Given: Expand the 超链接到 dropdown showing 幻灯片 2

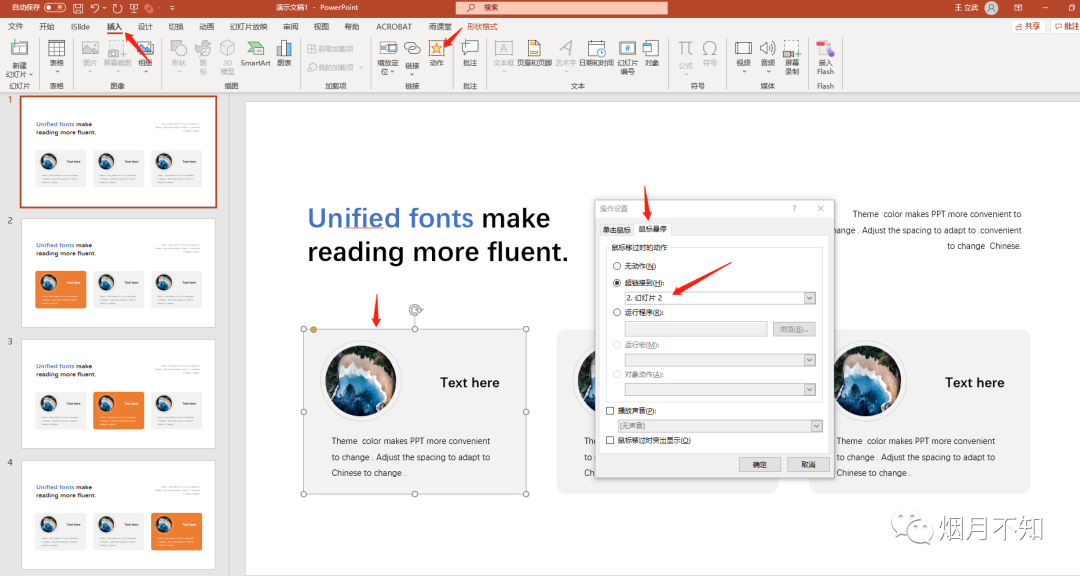Looking at the screenshot, I should tap(810, 298).
